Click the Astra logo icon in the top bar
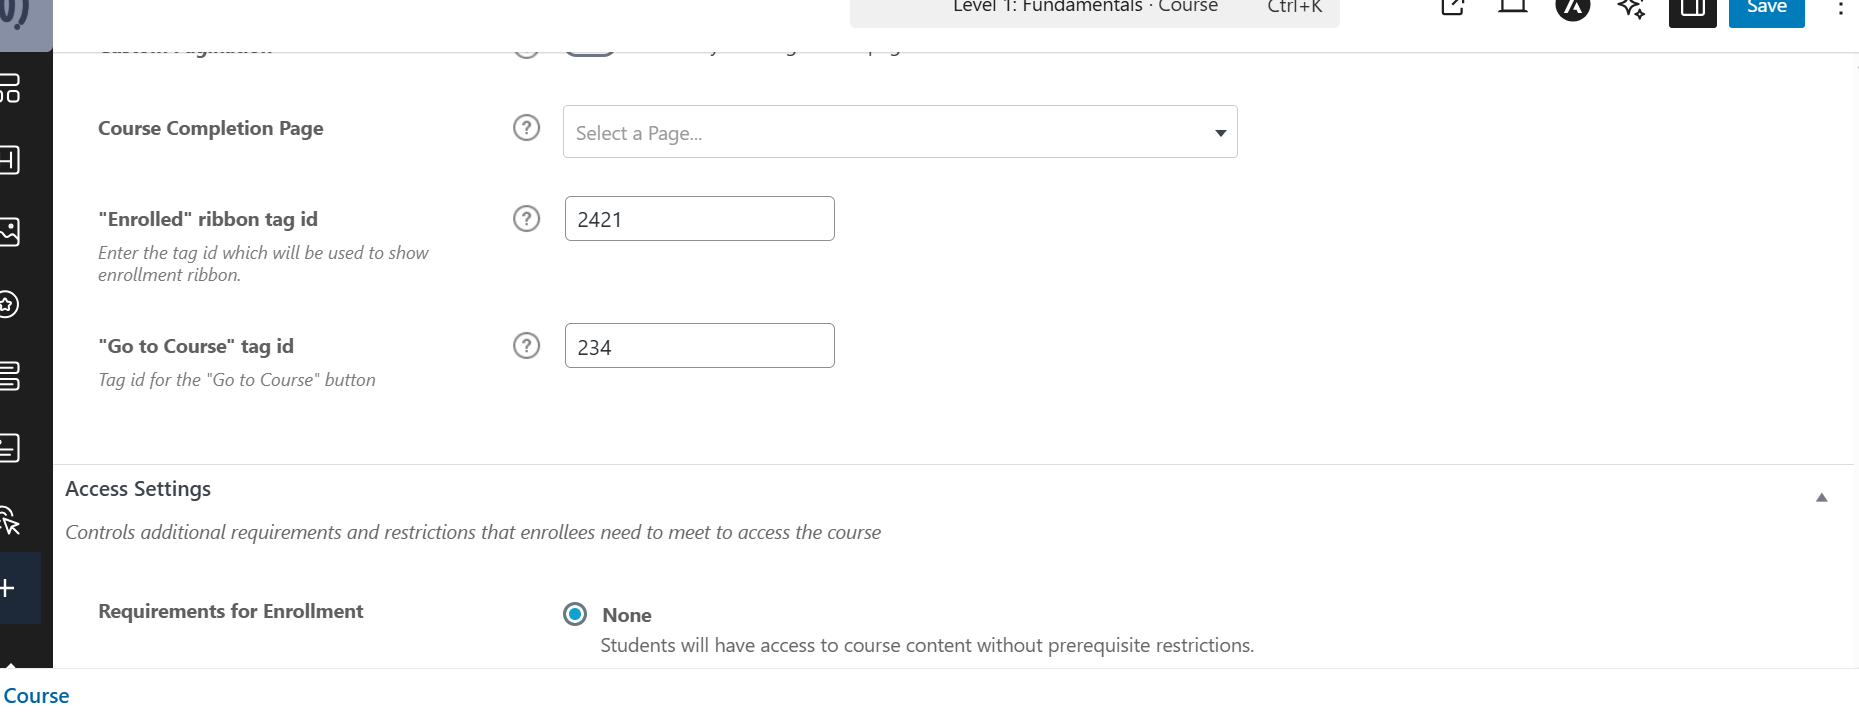Viewport: 1859px width, 719px height. 1573,9
